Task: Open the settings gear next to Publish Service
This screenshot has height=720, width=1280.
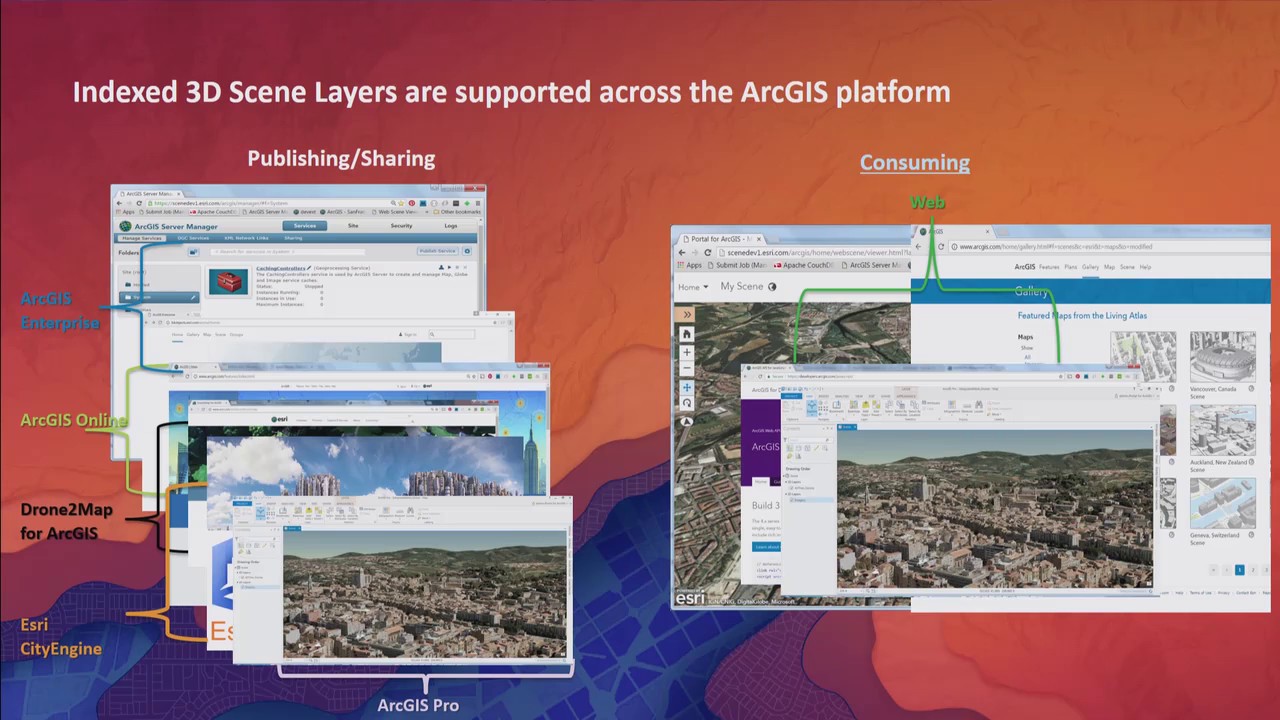Action: click(467, 251)
